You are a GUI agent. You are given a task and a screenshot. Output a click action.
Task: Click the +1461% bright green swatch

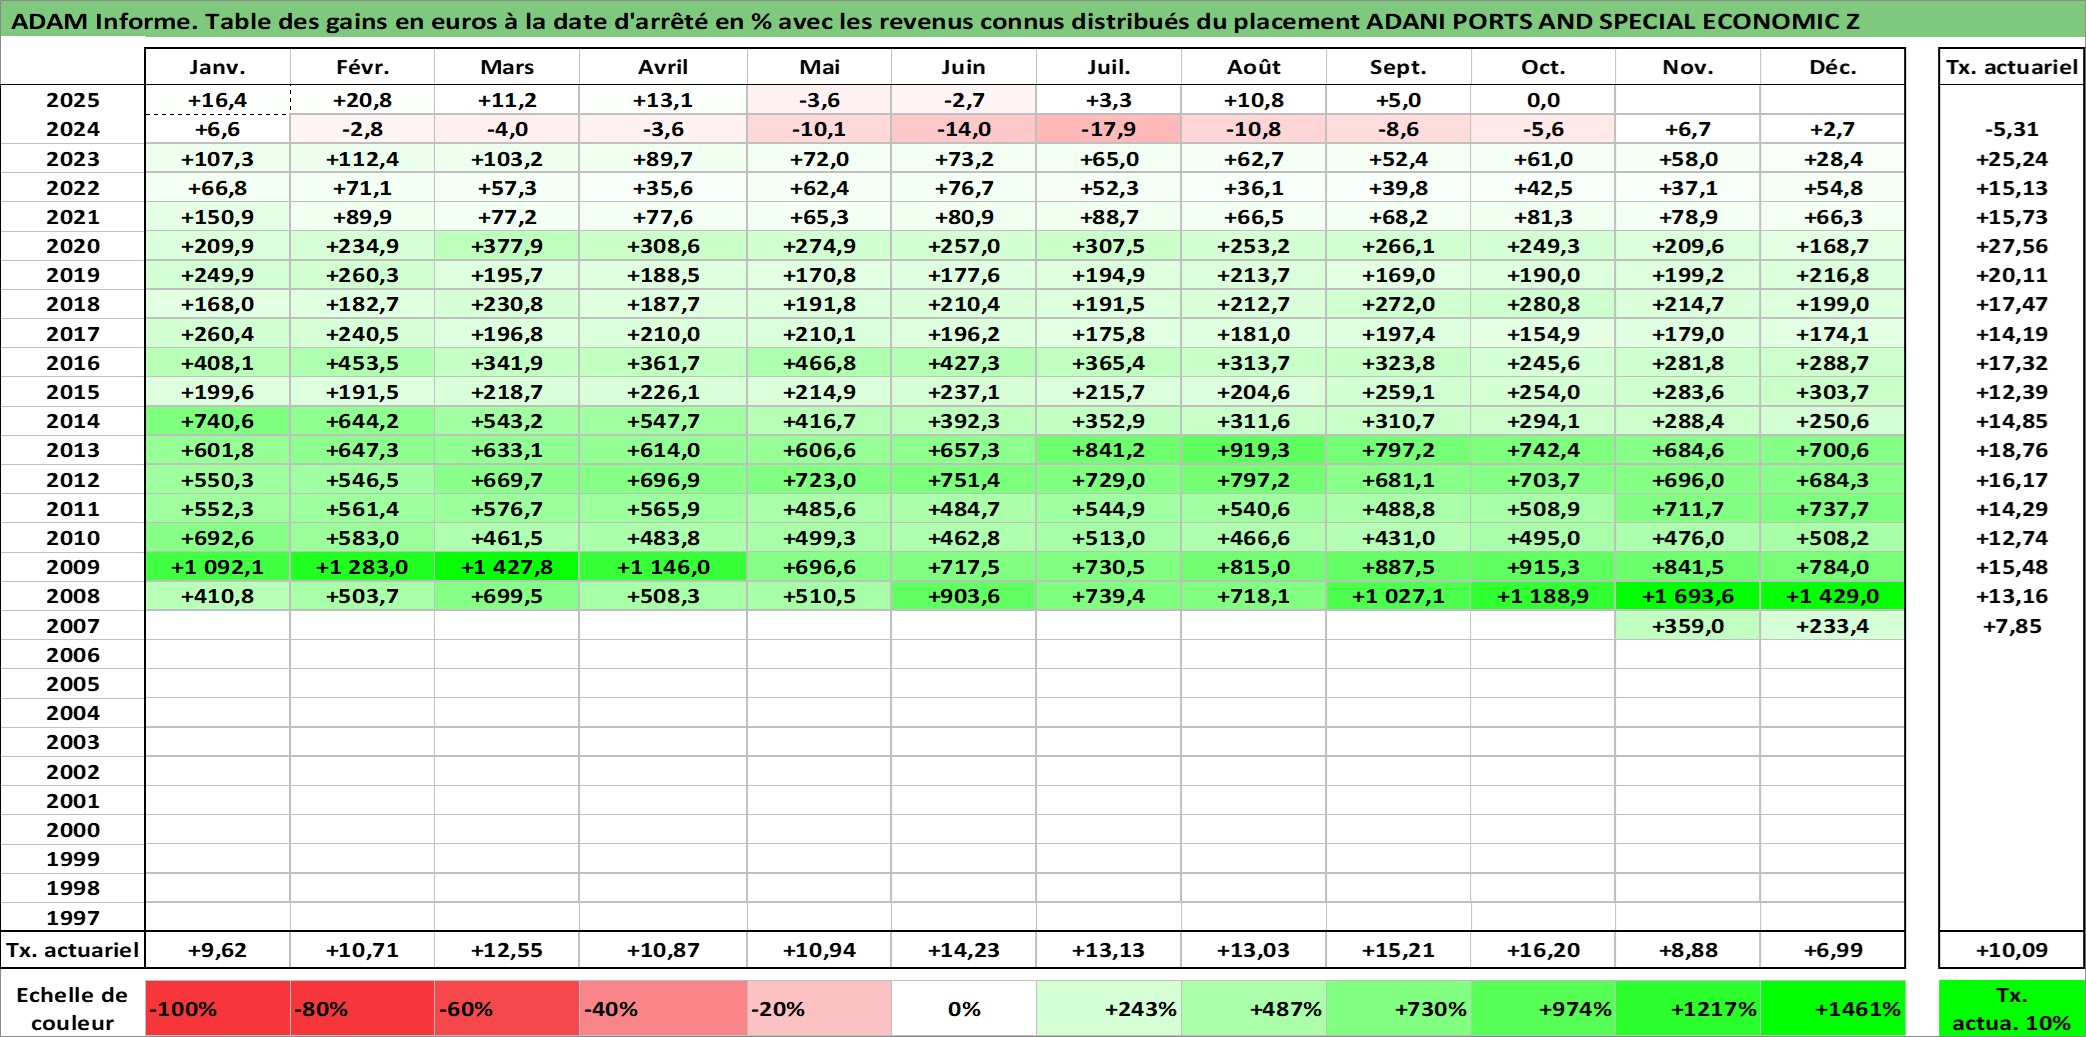coord(1832,1008)
